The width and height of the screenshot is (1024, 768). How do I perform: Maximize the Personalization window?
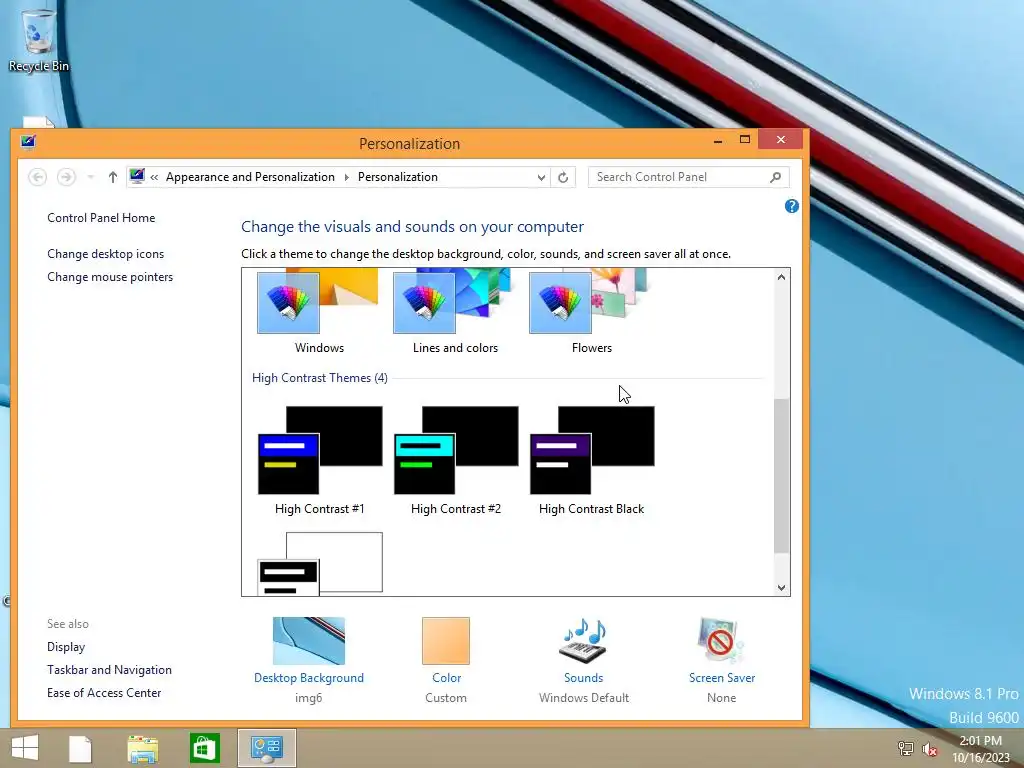[x=744, y=140]
